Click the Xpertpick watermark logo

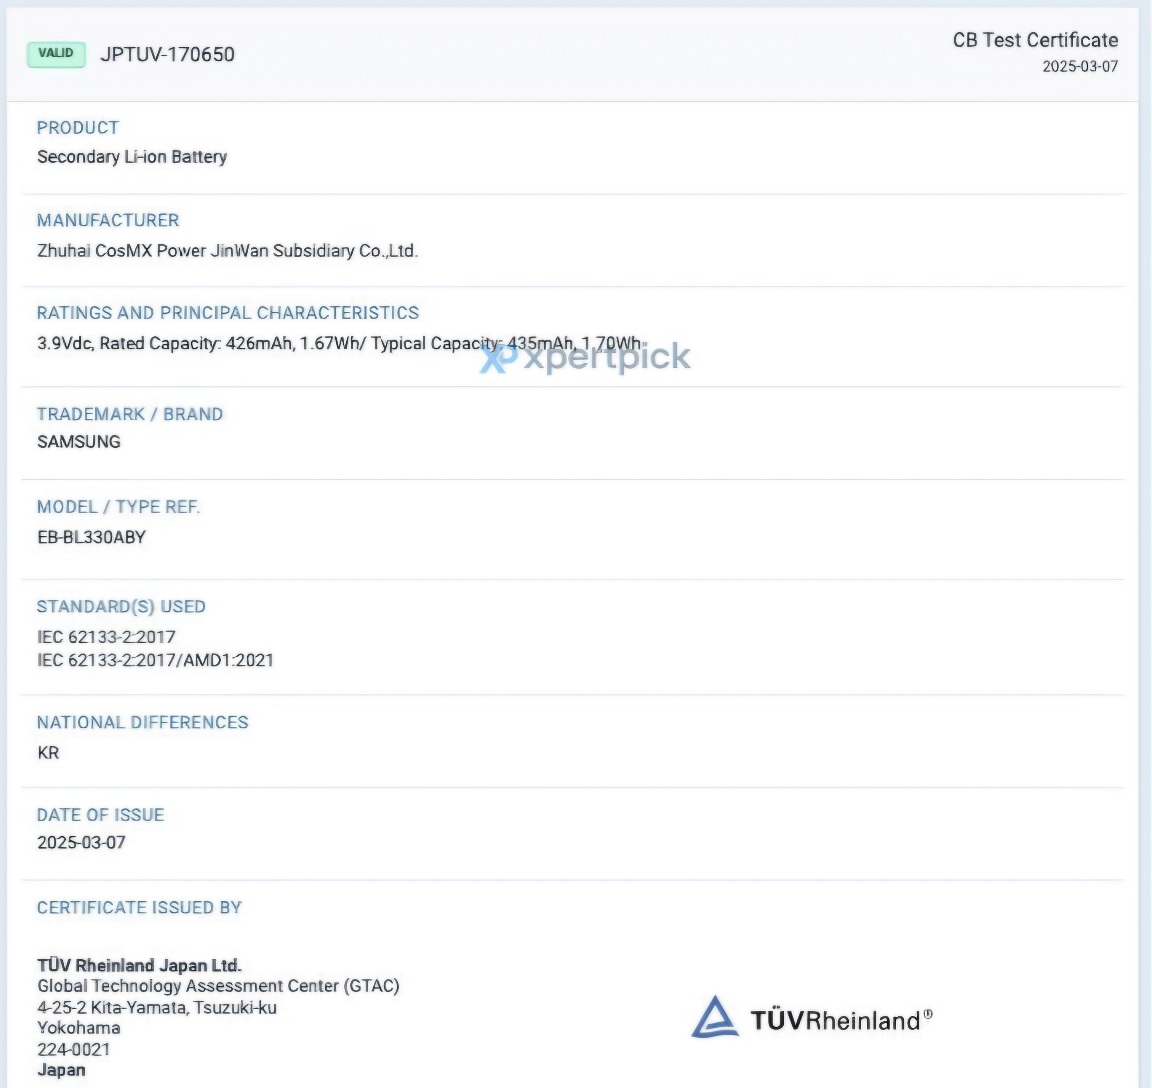(585, 357)
